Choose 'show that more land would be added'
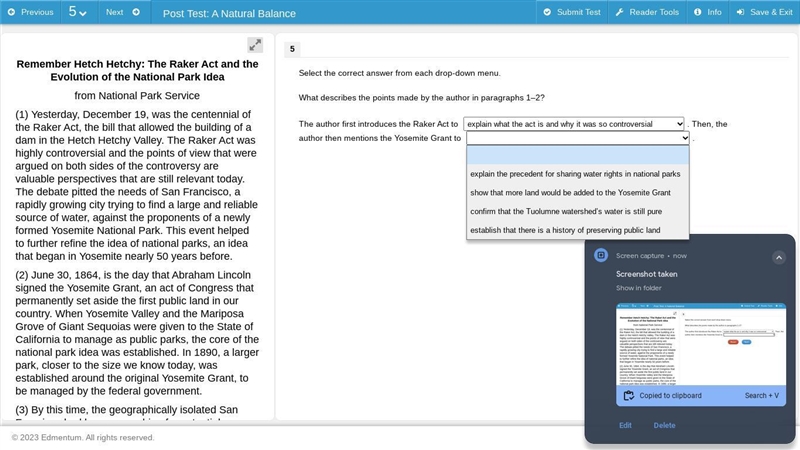Viewport: 800px width, 450px height. point(578,193)
